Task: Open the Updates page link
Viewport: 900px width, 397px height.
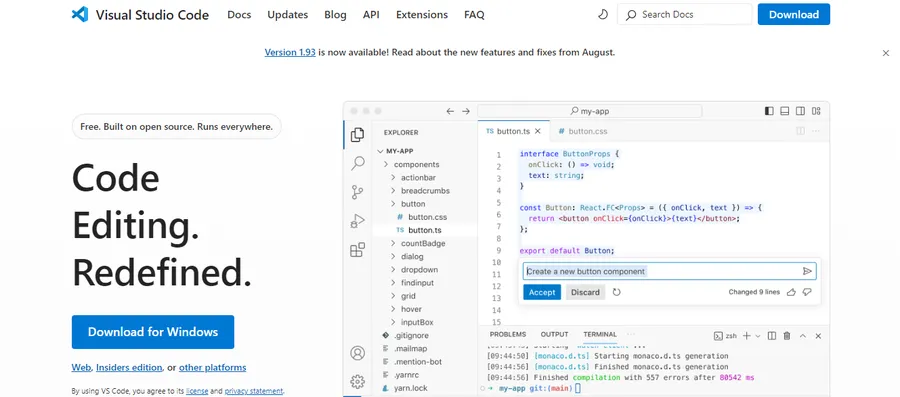Action: [288, 15]
